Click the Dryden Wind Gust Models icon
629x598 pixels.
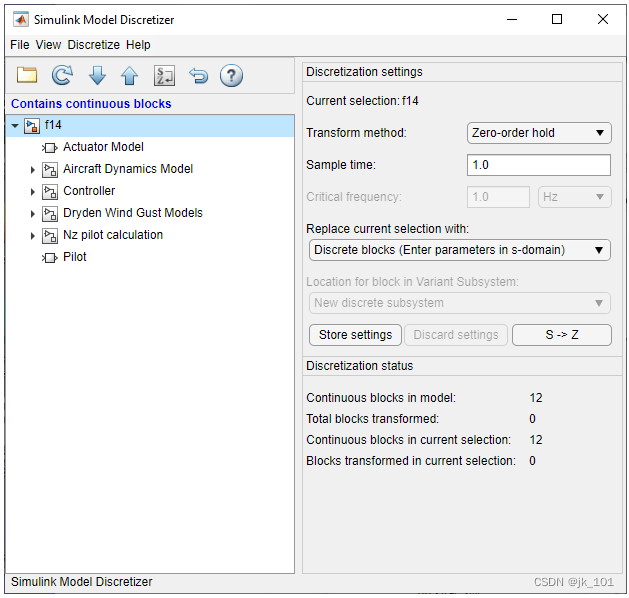pos(50,214)
